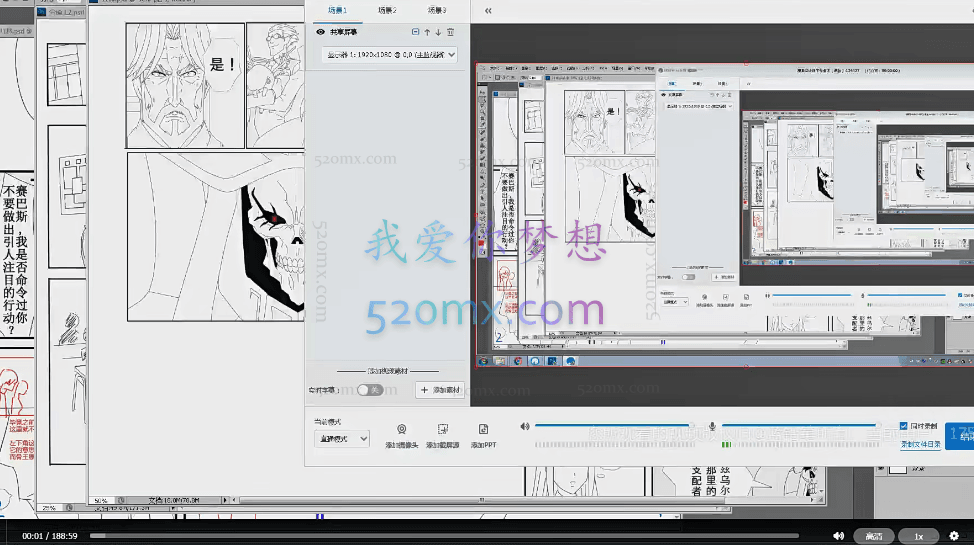Move the 共享屏幕 source up with up arrow
This screenshot has width=974, height=545.
pyautogui.click(x=427, y=32)
